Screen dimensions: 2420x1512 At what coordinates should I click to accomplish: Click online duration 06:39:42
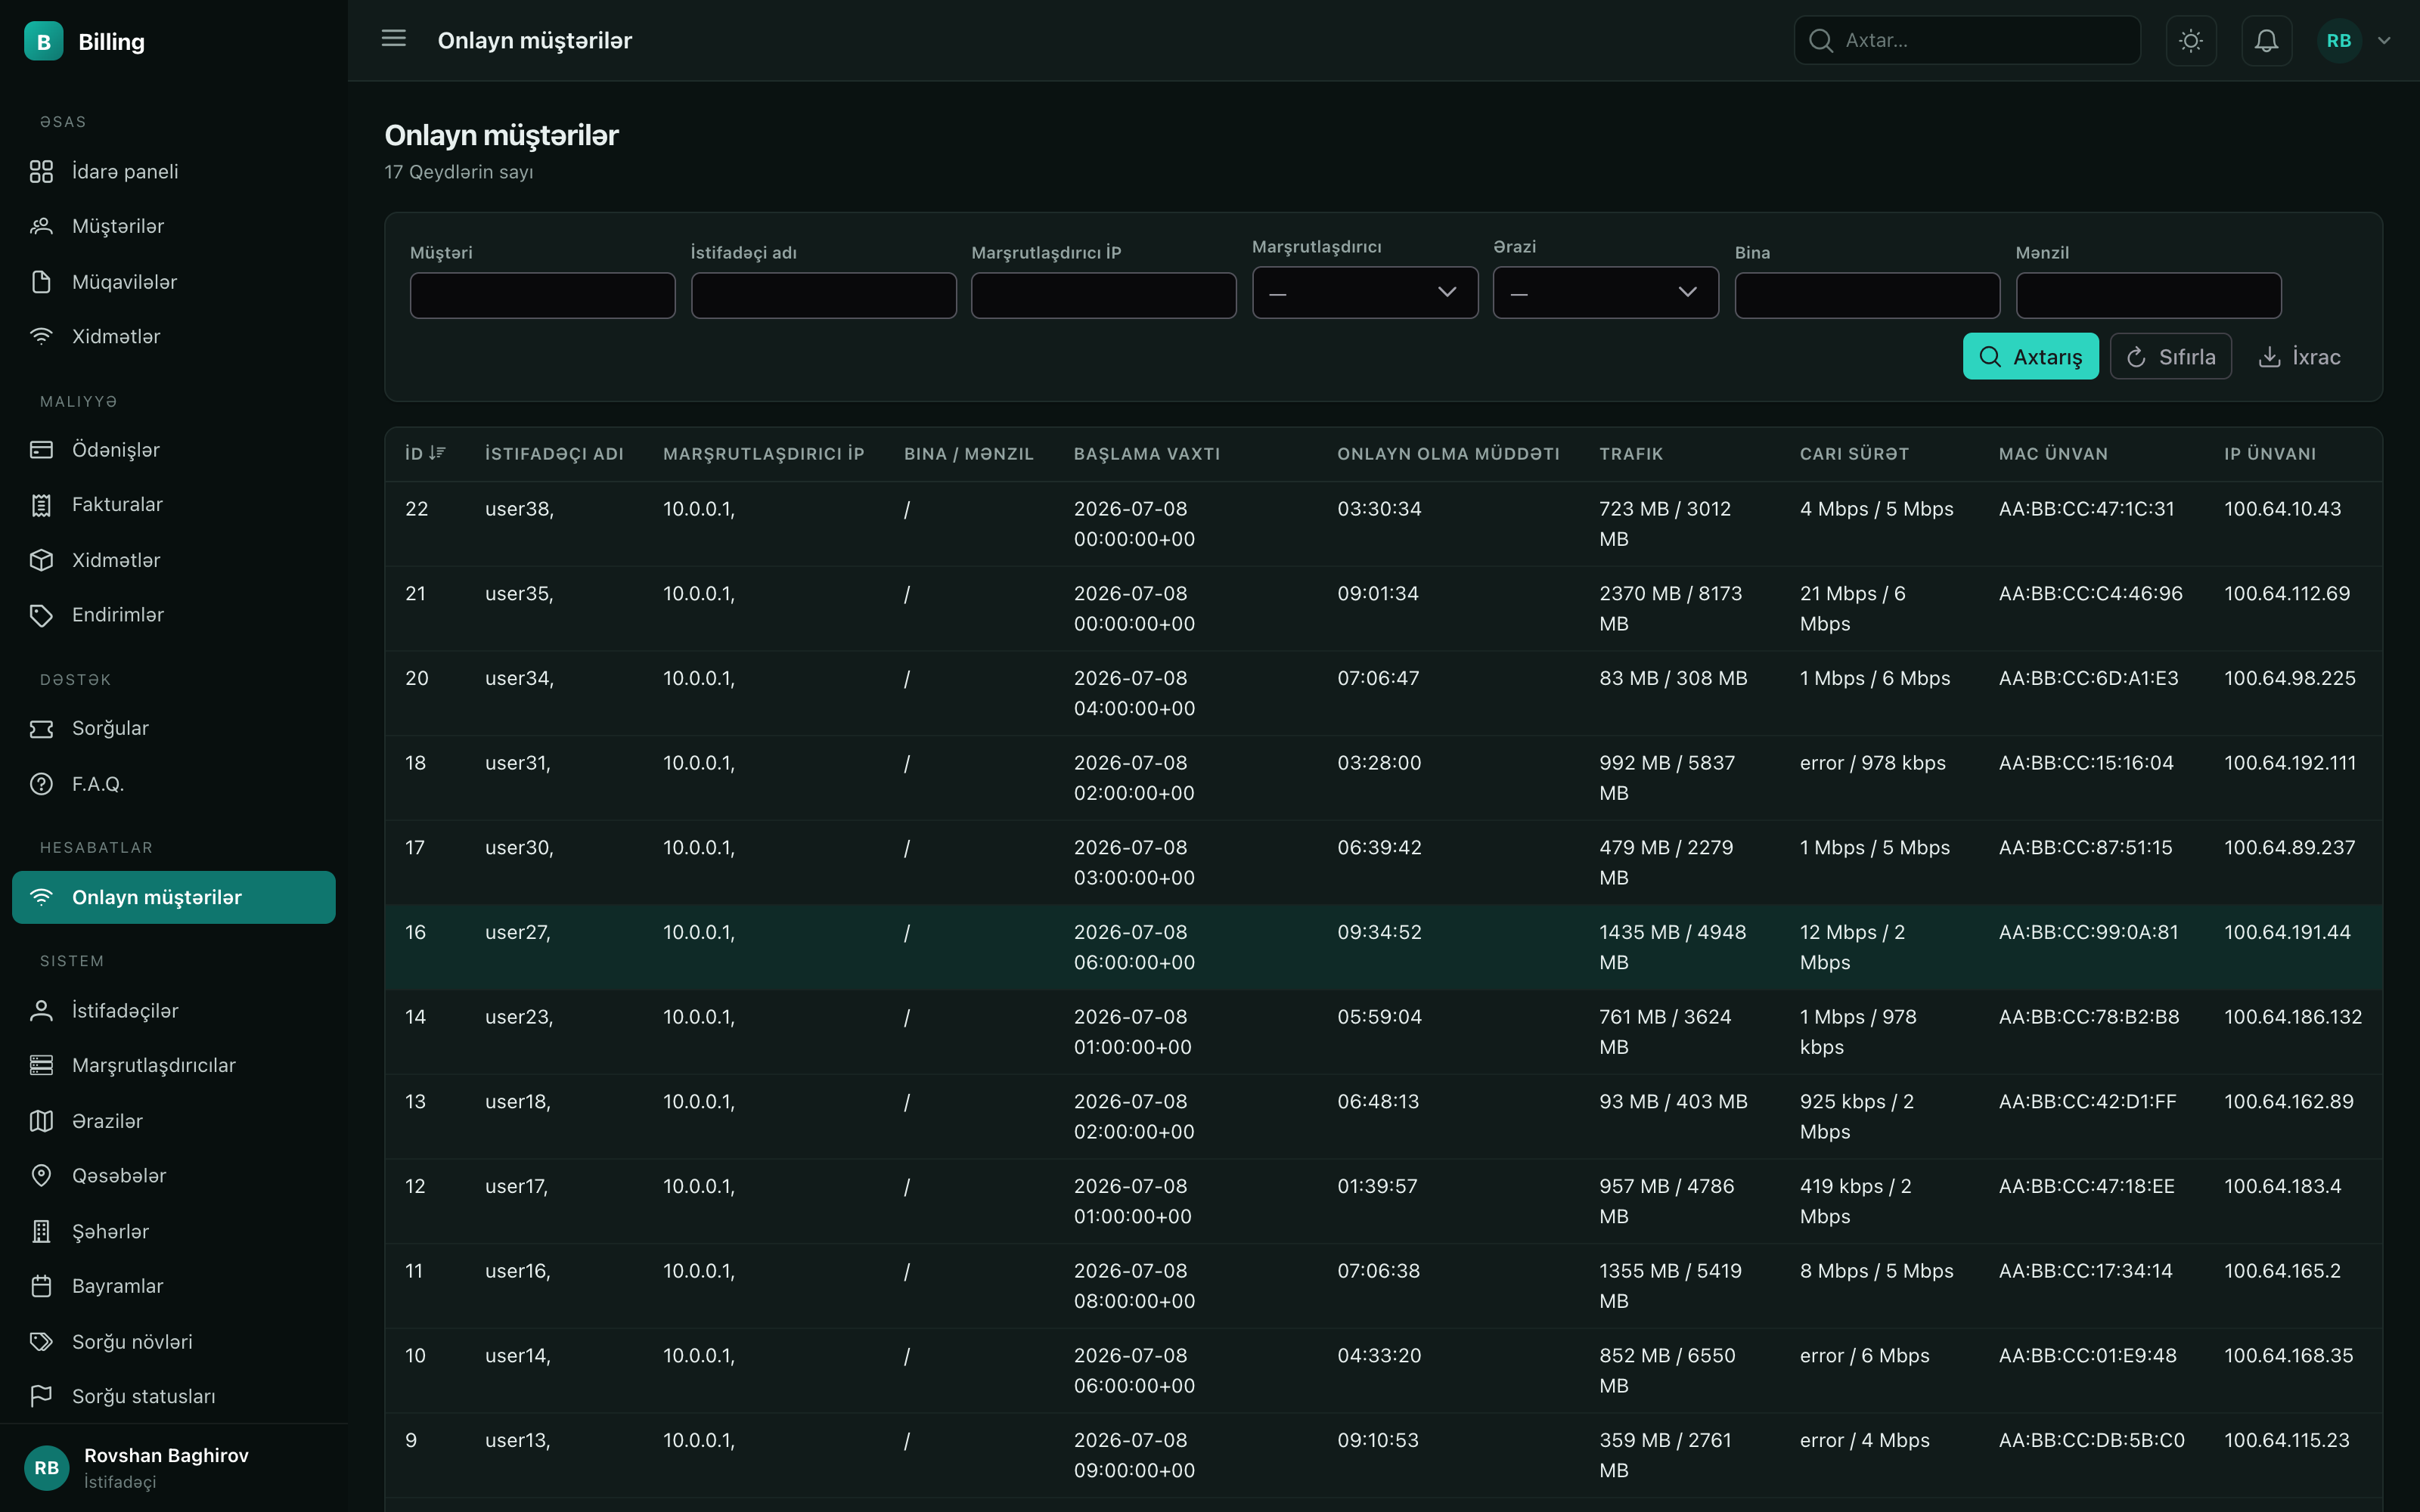1379,848
